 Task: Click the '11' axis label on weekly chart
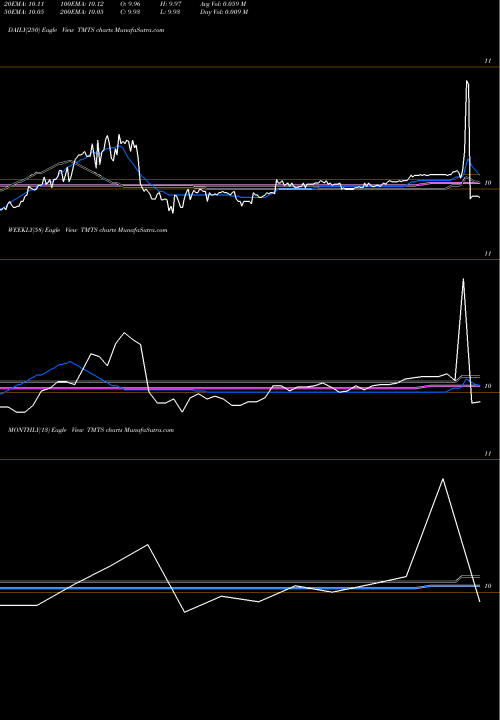[488, 253]
